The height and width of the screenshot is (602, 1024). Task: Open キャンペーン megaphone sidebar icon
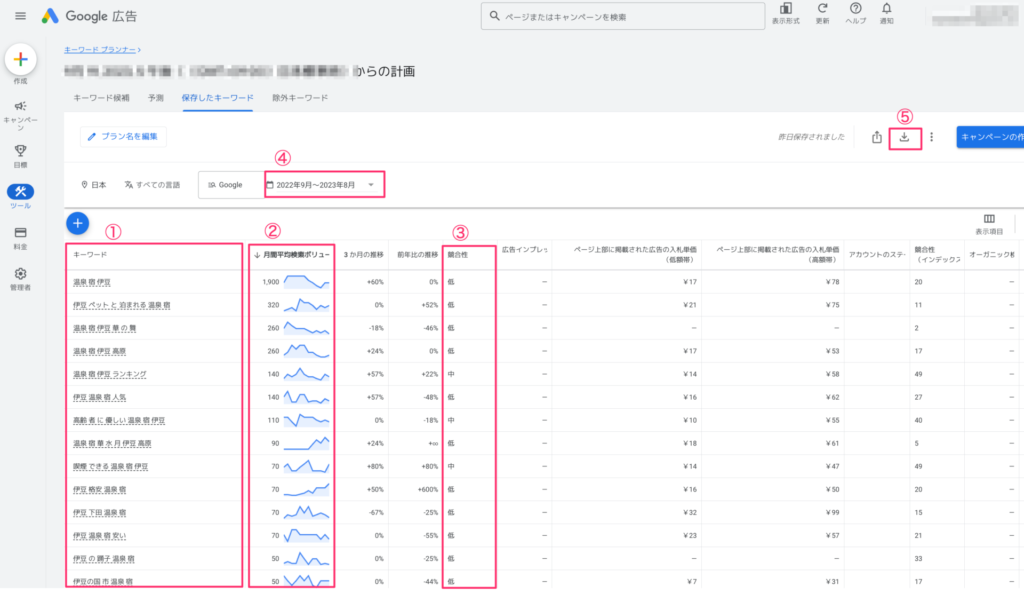pos(20,106)
